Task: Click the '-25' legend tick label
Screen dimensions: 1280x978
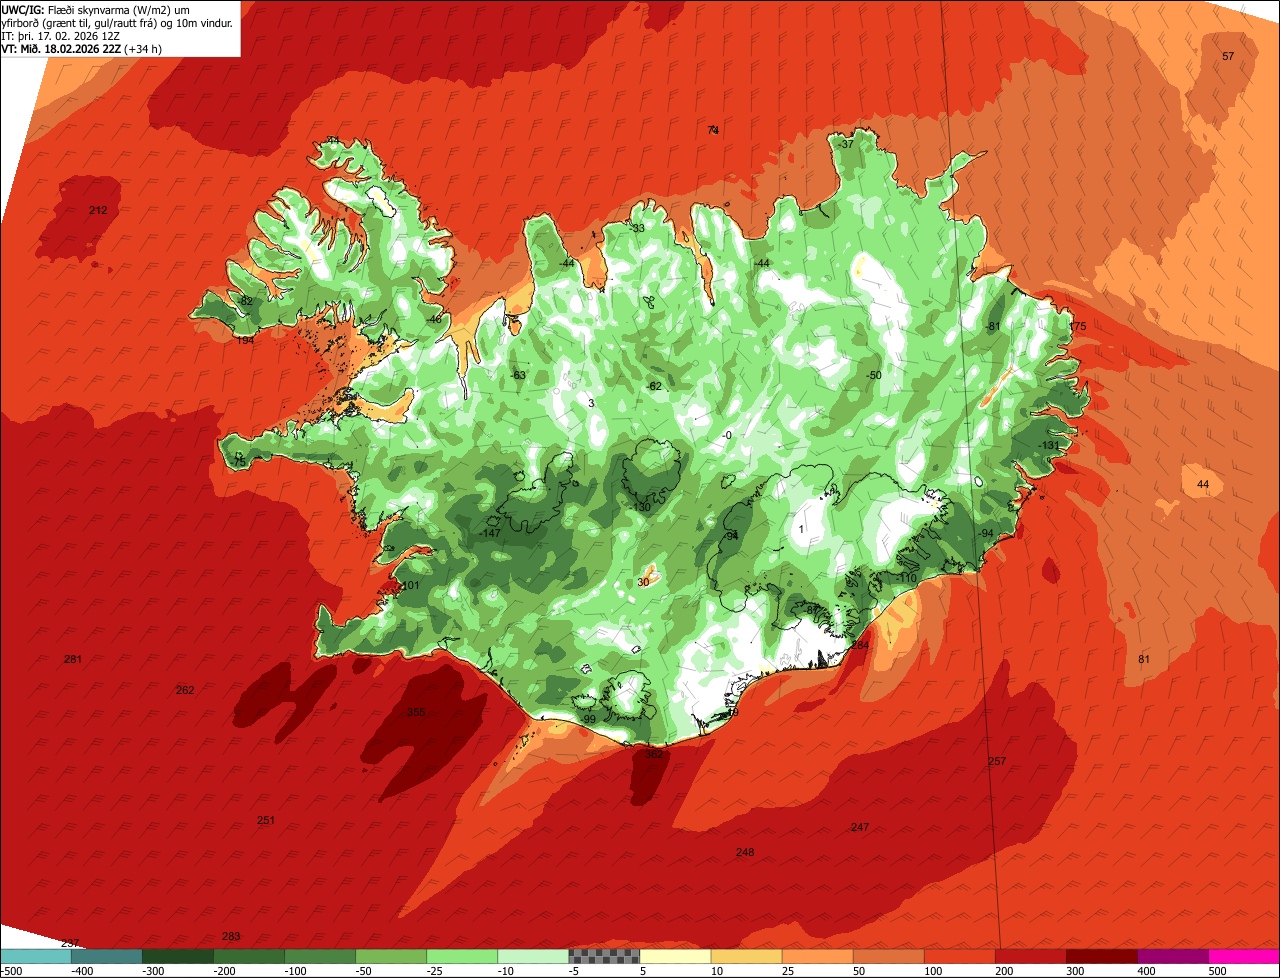Action: [437, 971]
